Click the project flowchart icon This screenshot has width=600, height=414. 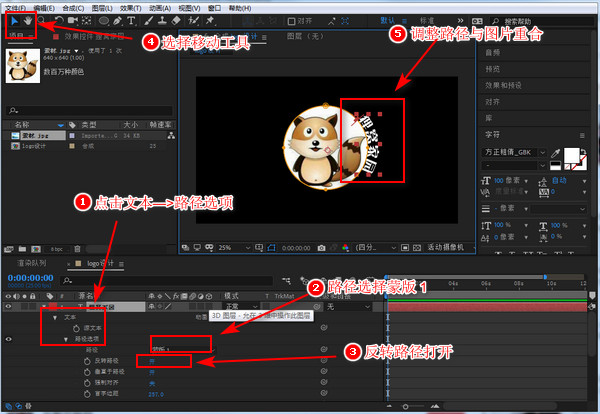(x=171, y=135)
